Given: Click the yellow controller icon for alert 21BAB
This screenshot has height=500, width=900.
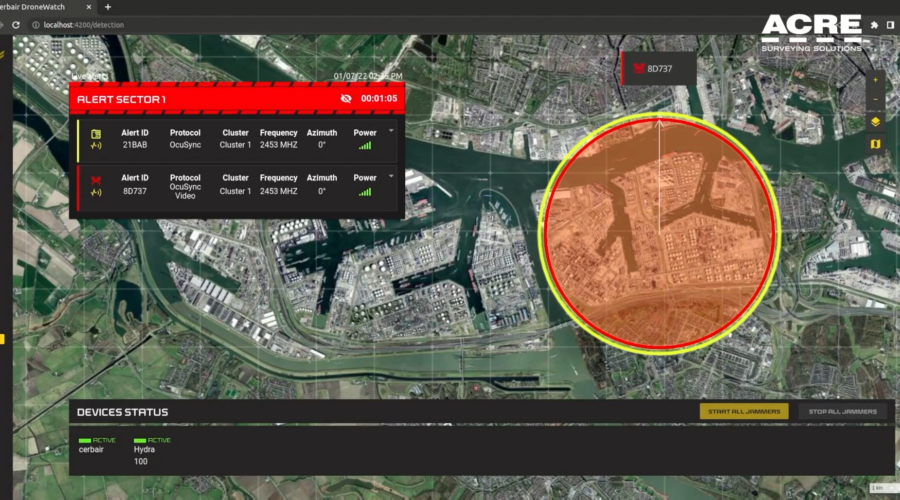Looking at the screenshot, I should click(x=96, y=134).
